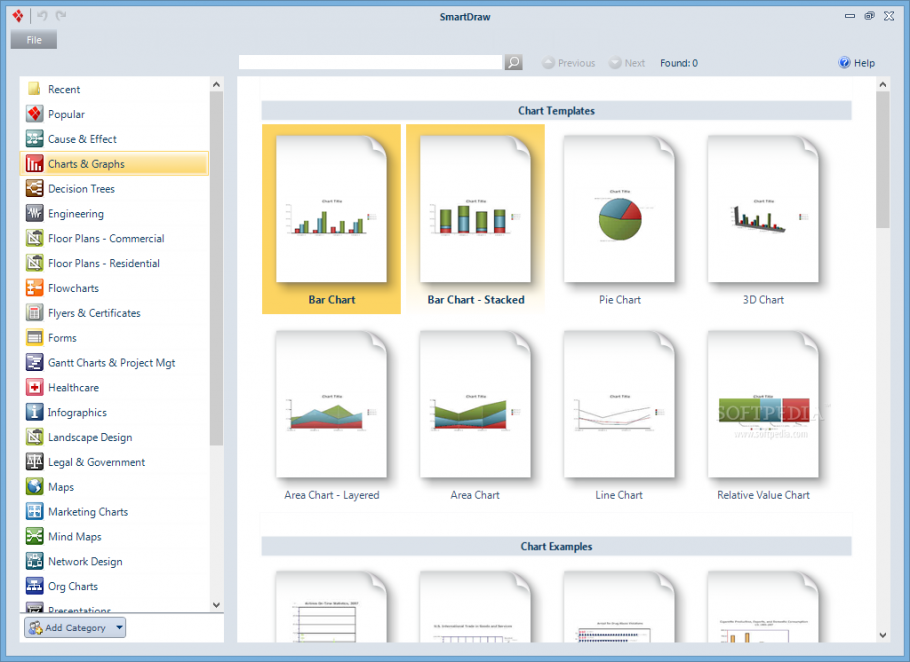Click the undo arrow in title bar
This screenshot has height=662, width=910.
[x=42, y=16]
